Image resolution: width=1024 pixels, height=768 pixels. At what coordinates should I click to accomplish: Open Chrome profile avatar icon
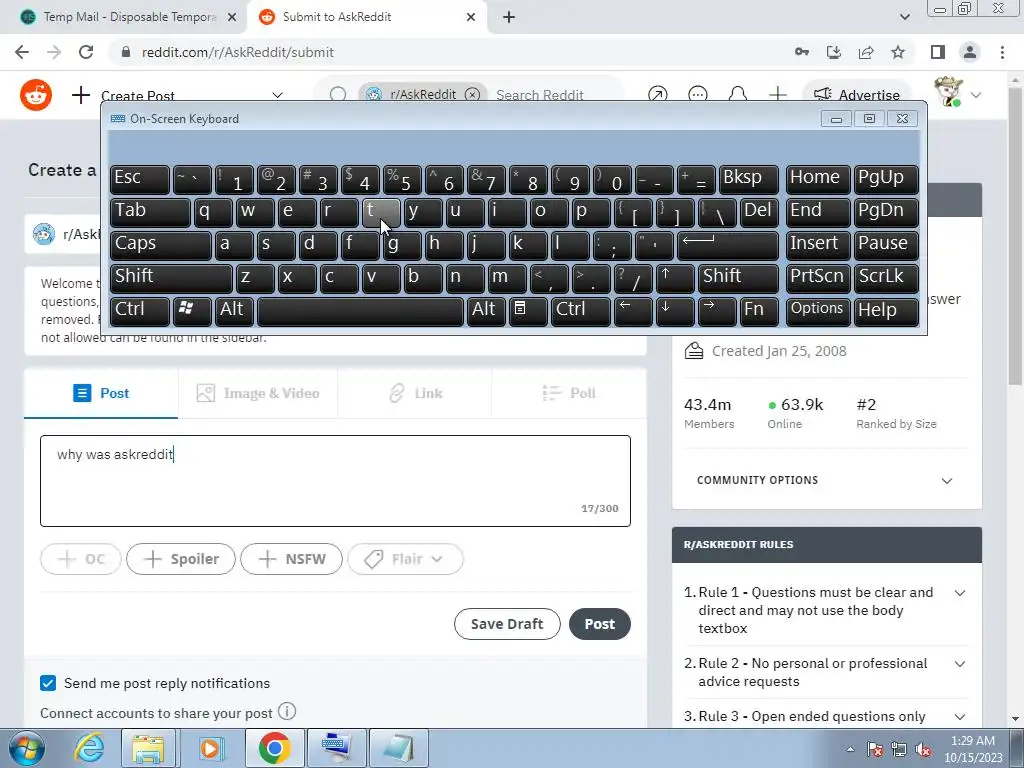[970, 52]
